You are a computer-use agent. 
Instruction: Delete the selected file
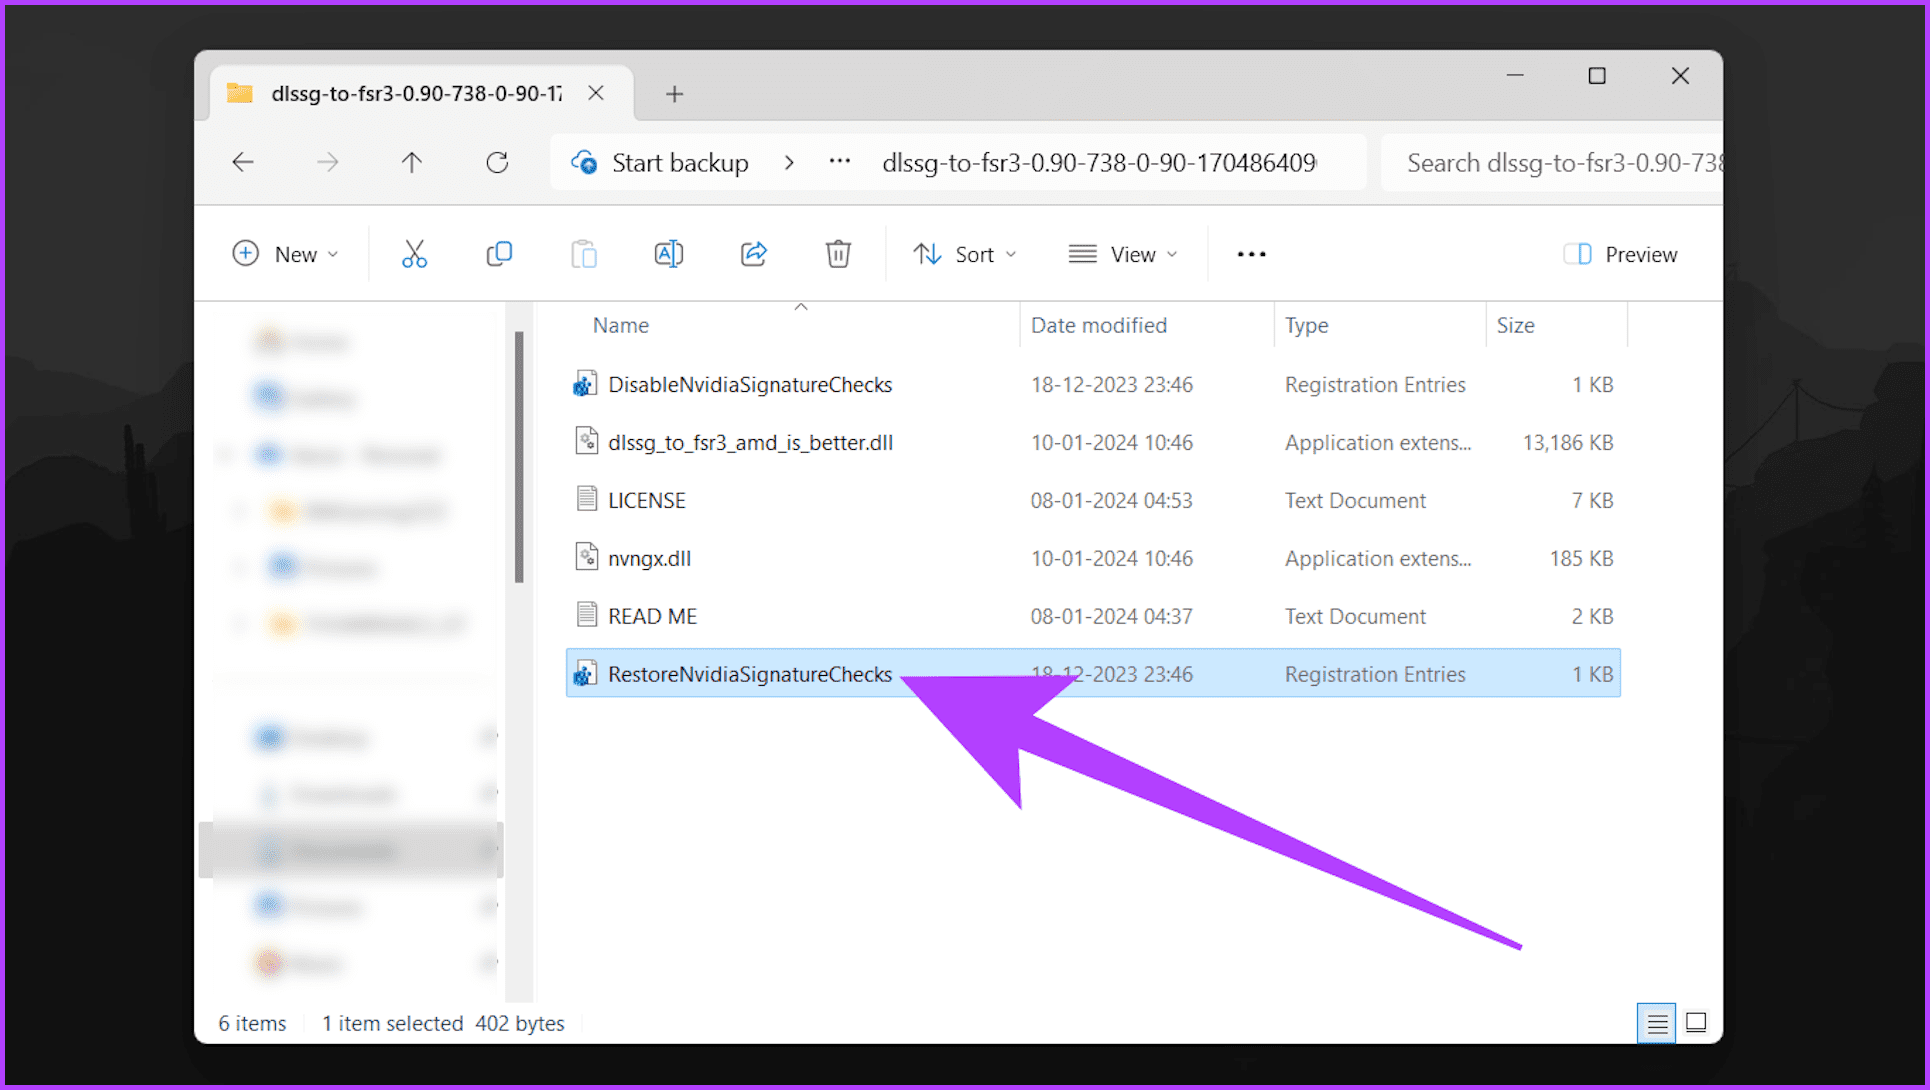click(838, 253)
